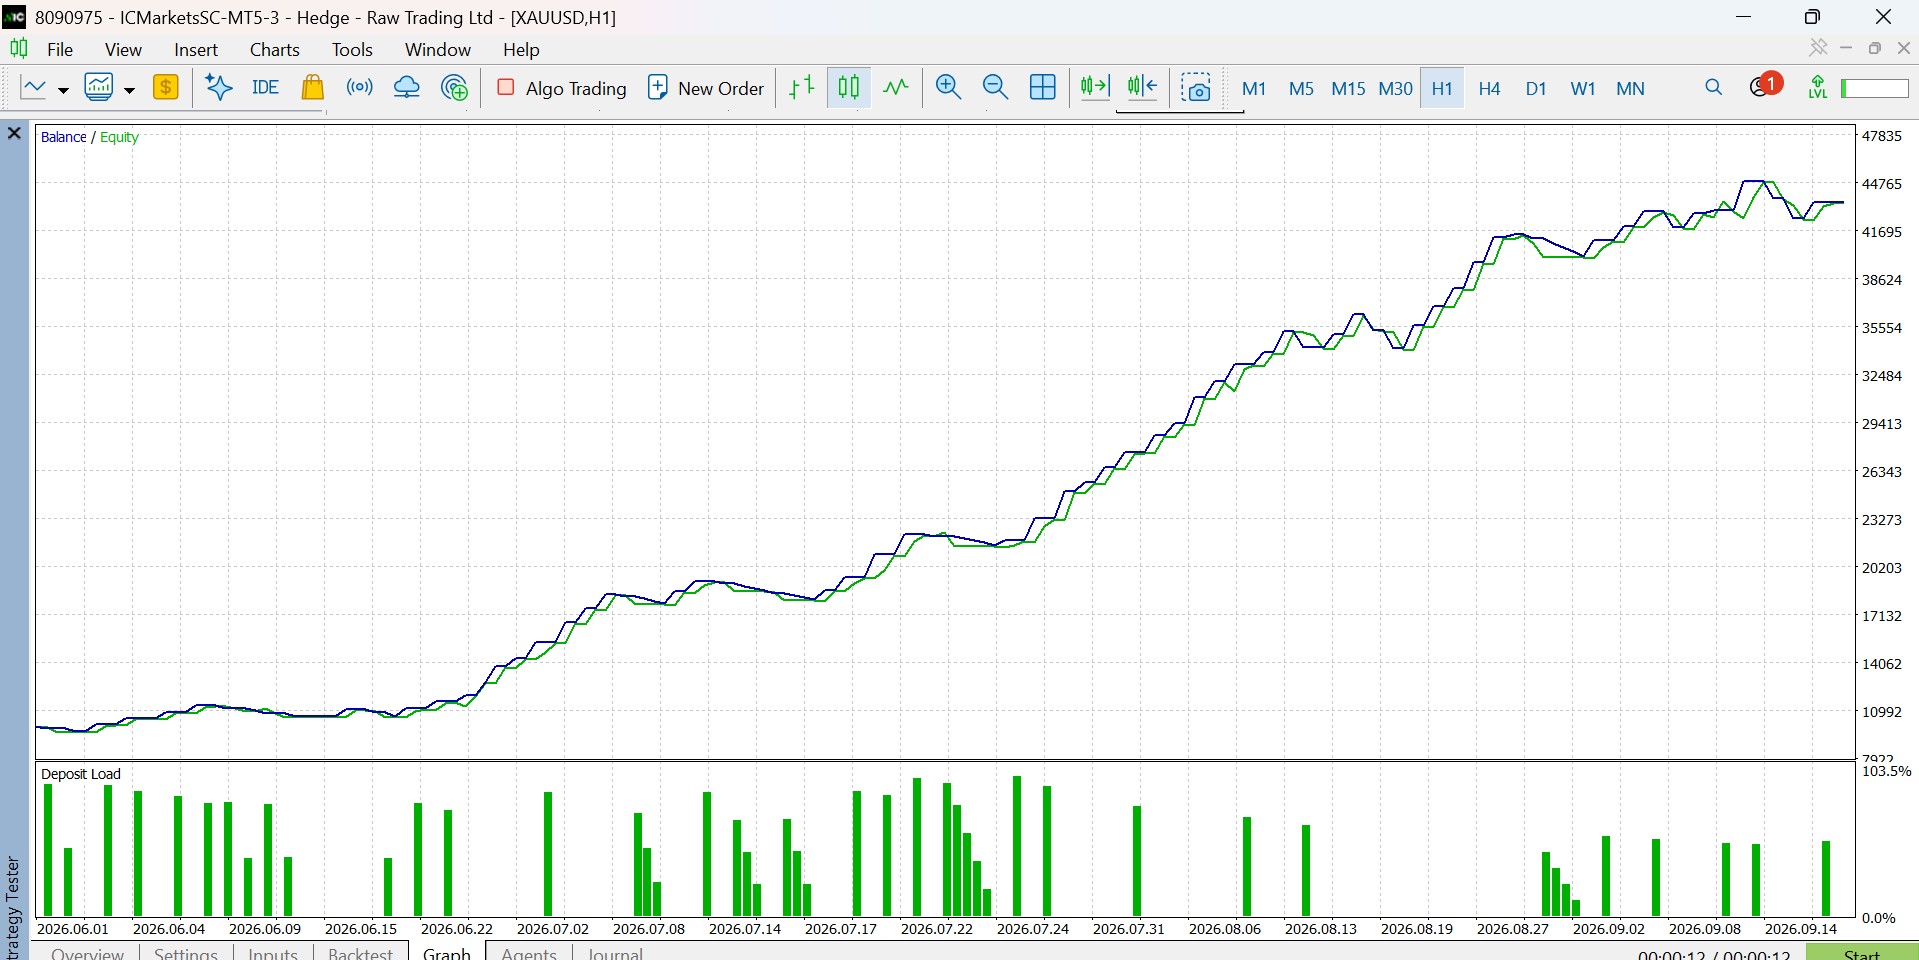Screen dimensions: 1919x960
Task: Open the VPS cloud hosting icon
Action: (x=407, y=88)
